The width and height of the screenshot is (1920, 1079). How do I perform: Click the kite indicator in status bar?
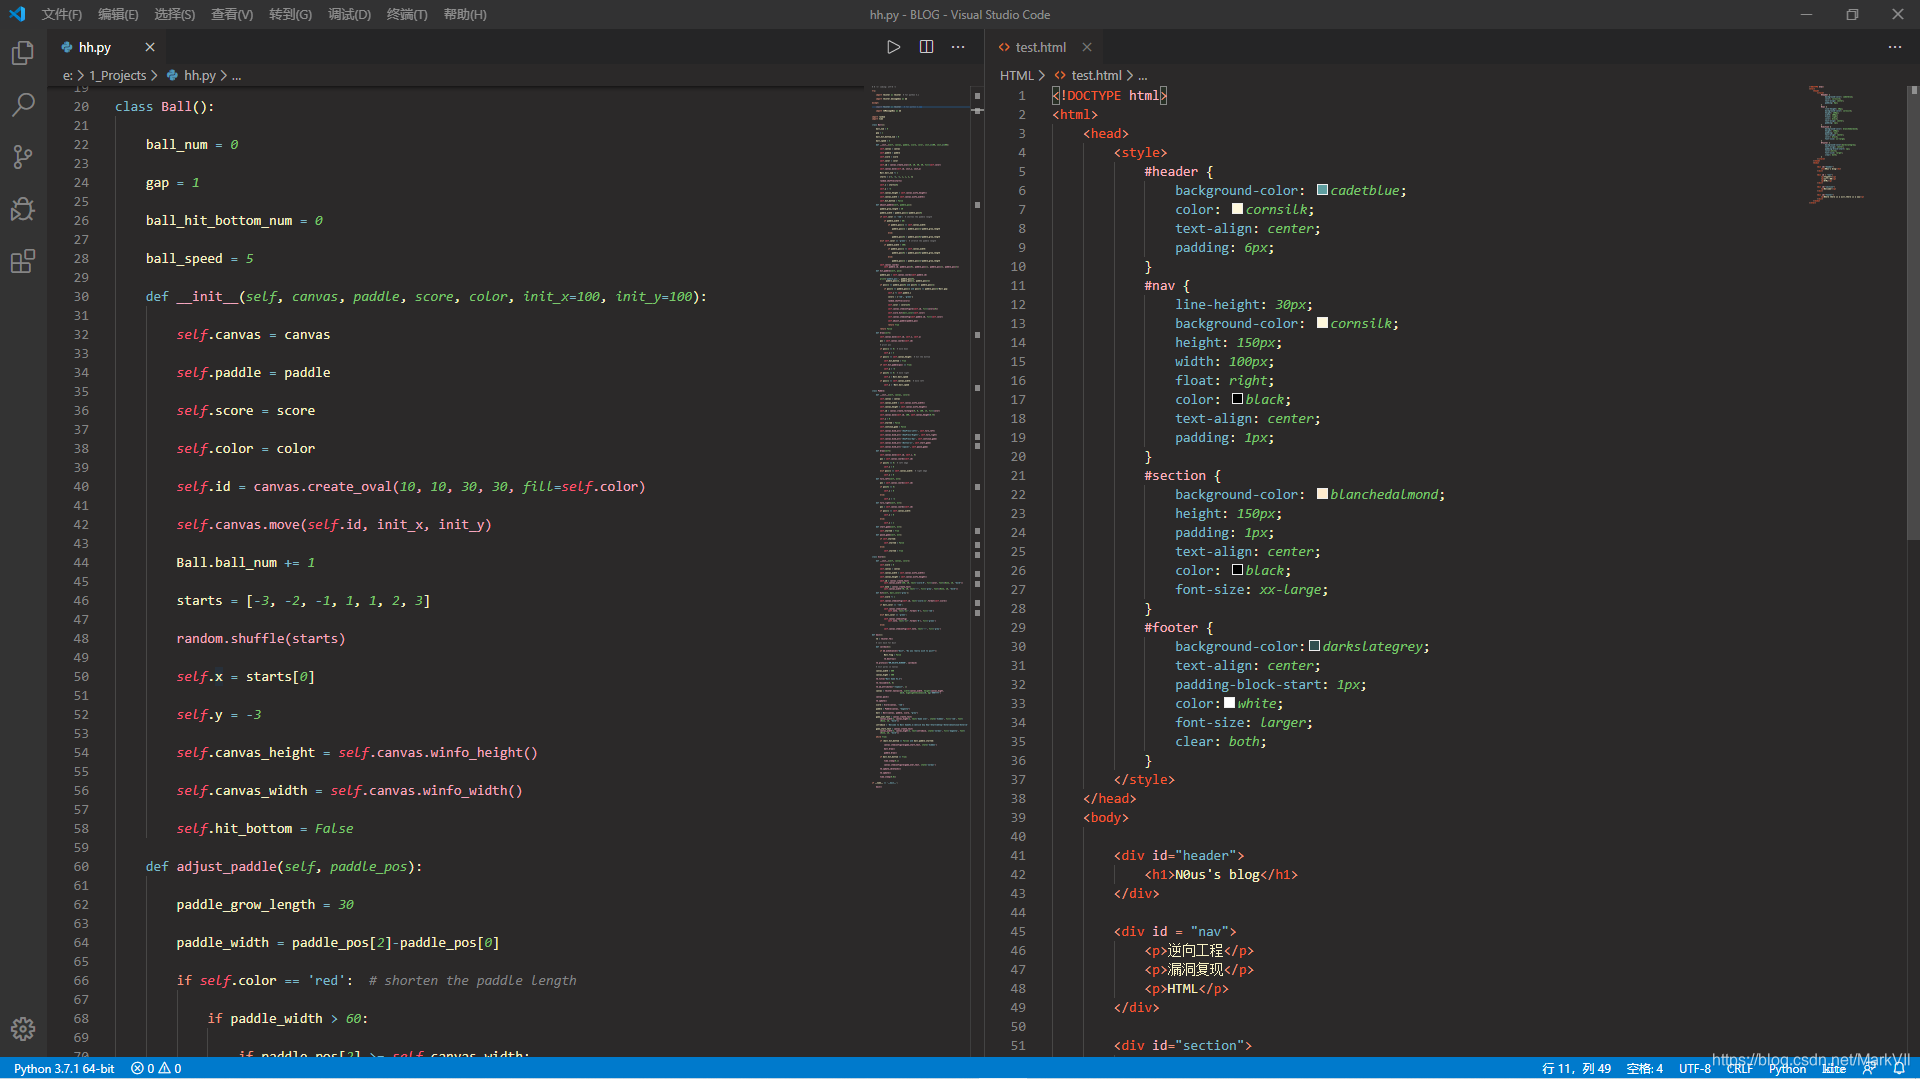tap(1834, 1068)
